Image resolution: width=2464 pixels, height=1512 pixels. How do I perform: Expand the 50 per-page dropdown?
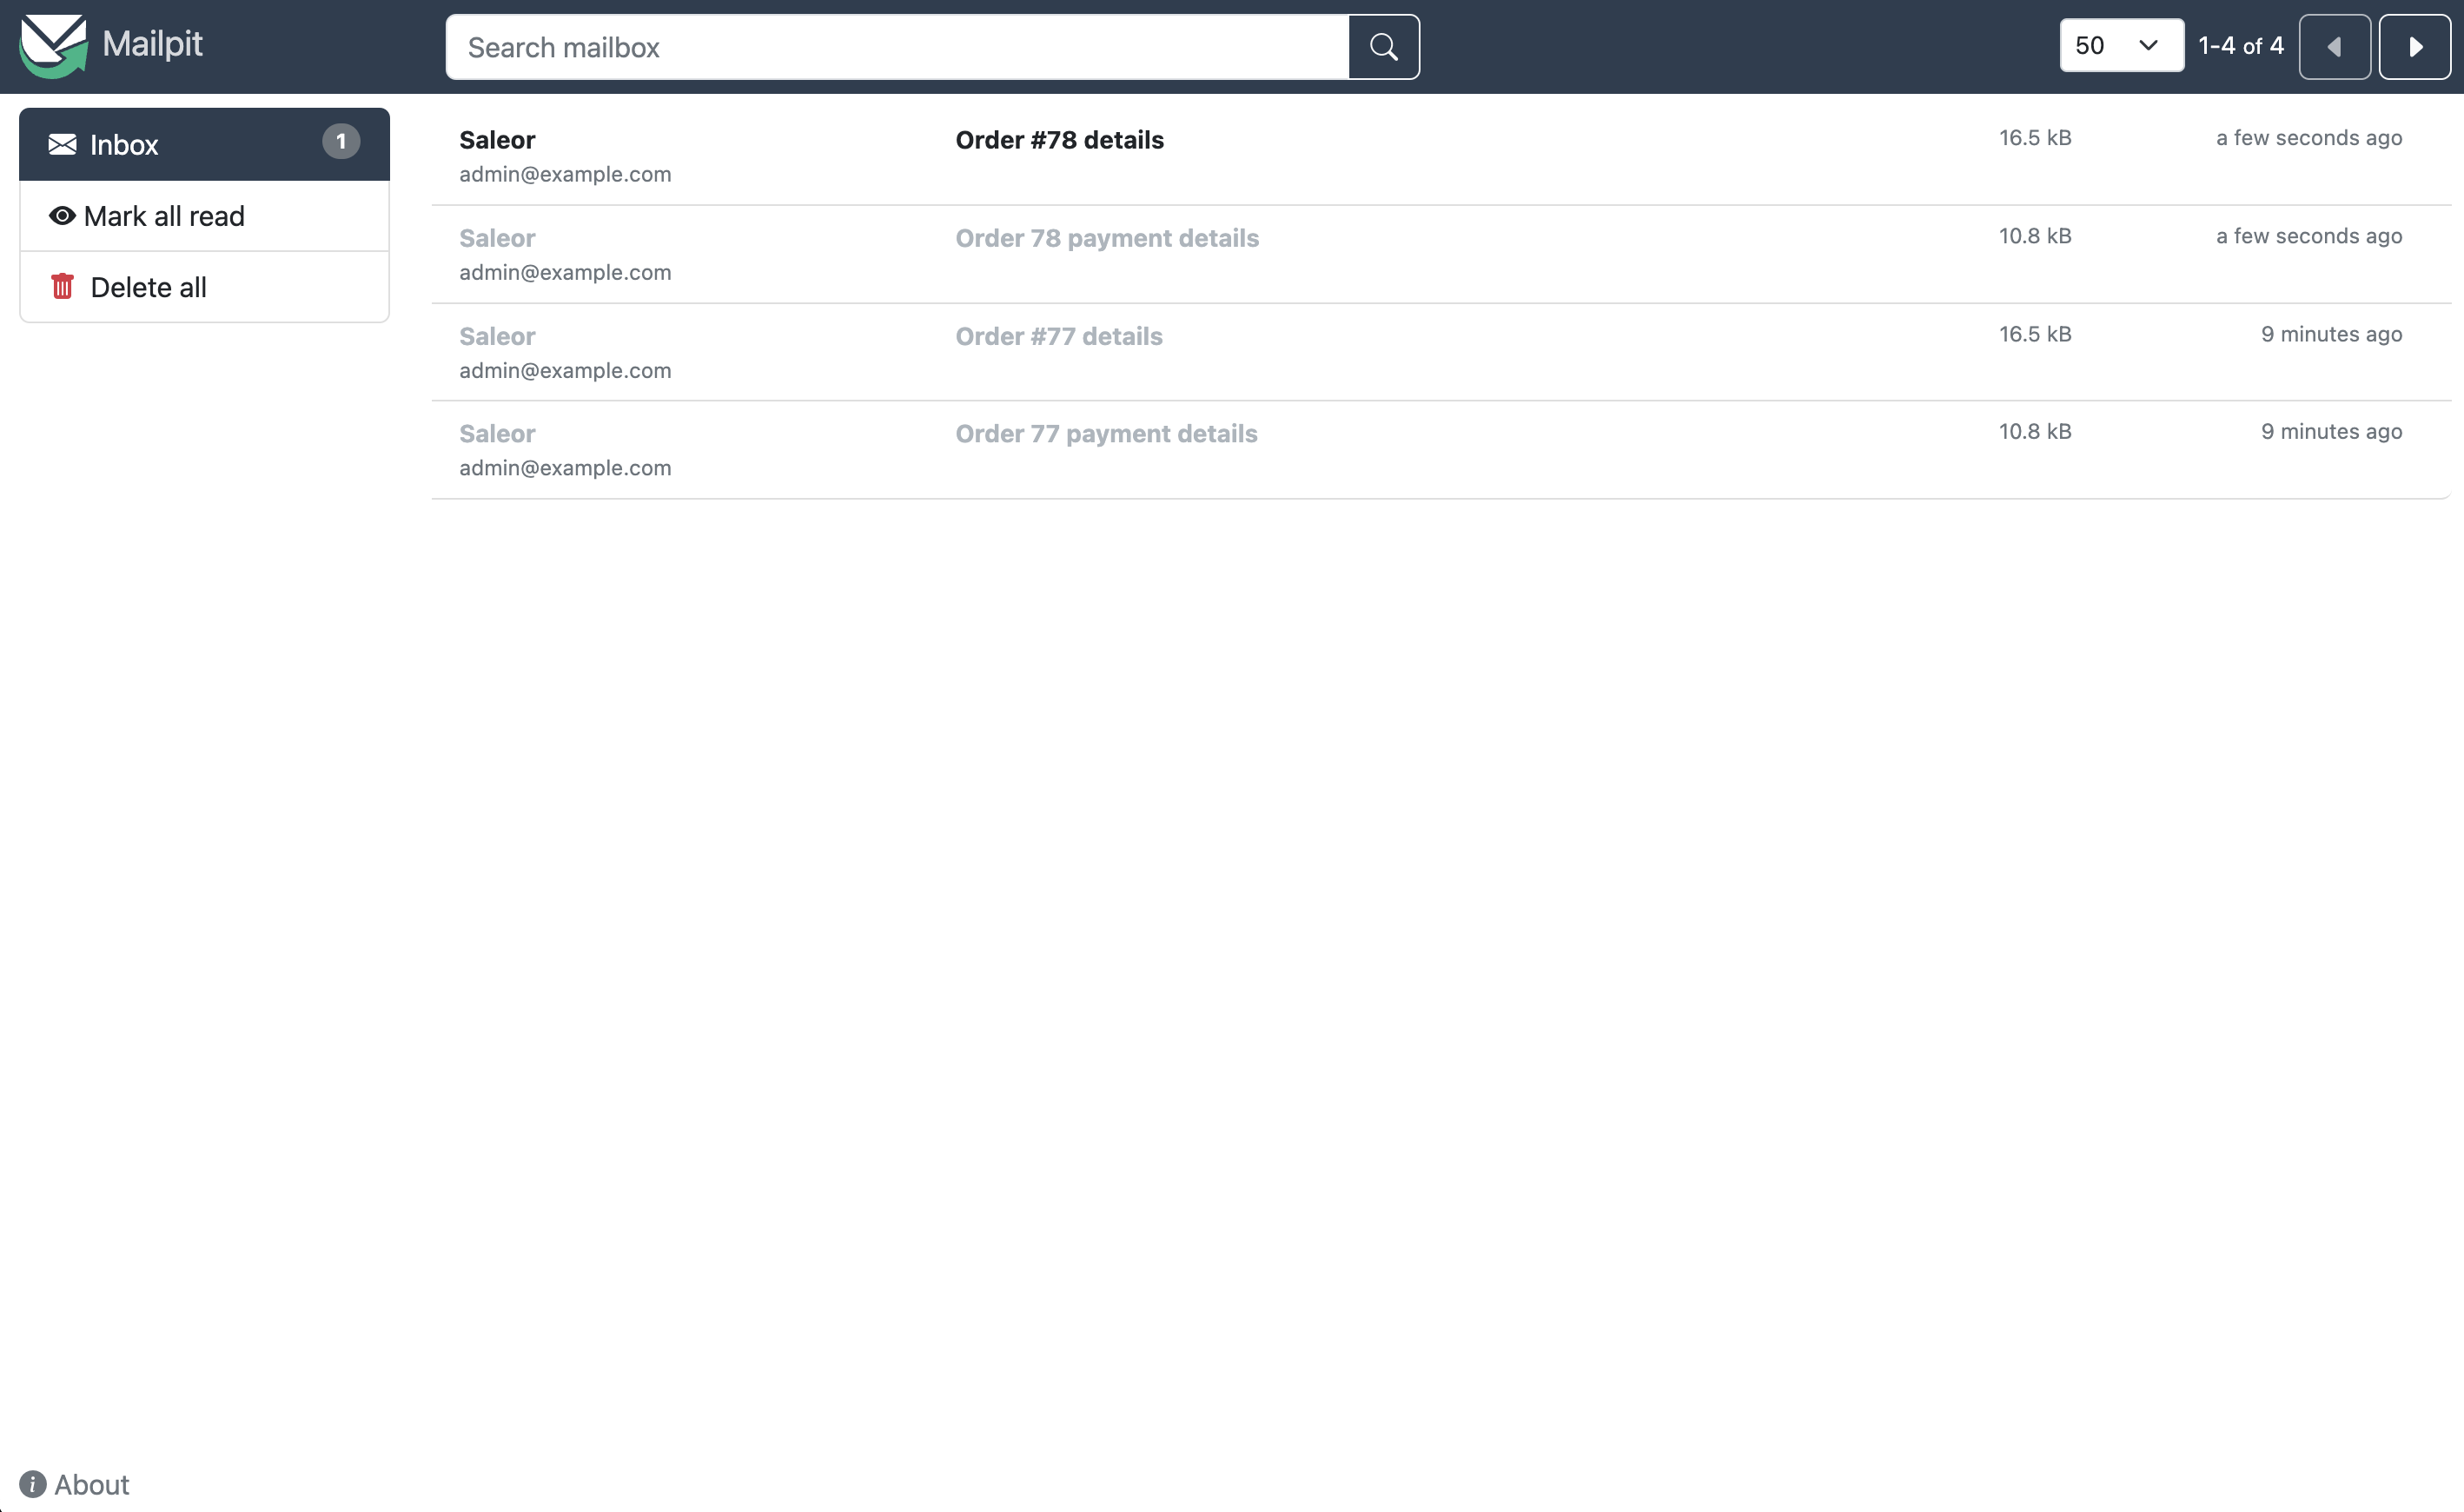point(2121,44)
